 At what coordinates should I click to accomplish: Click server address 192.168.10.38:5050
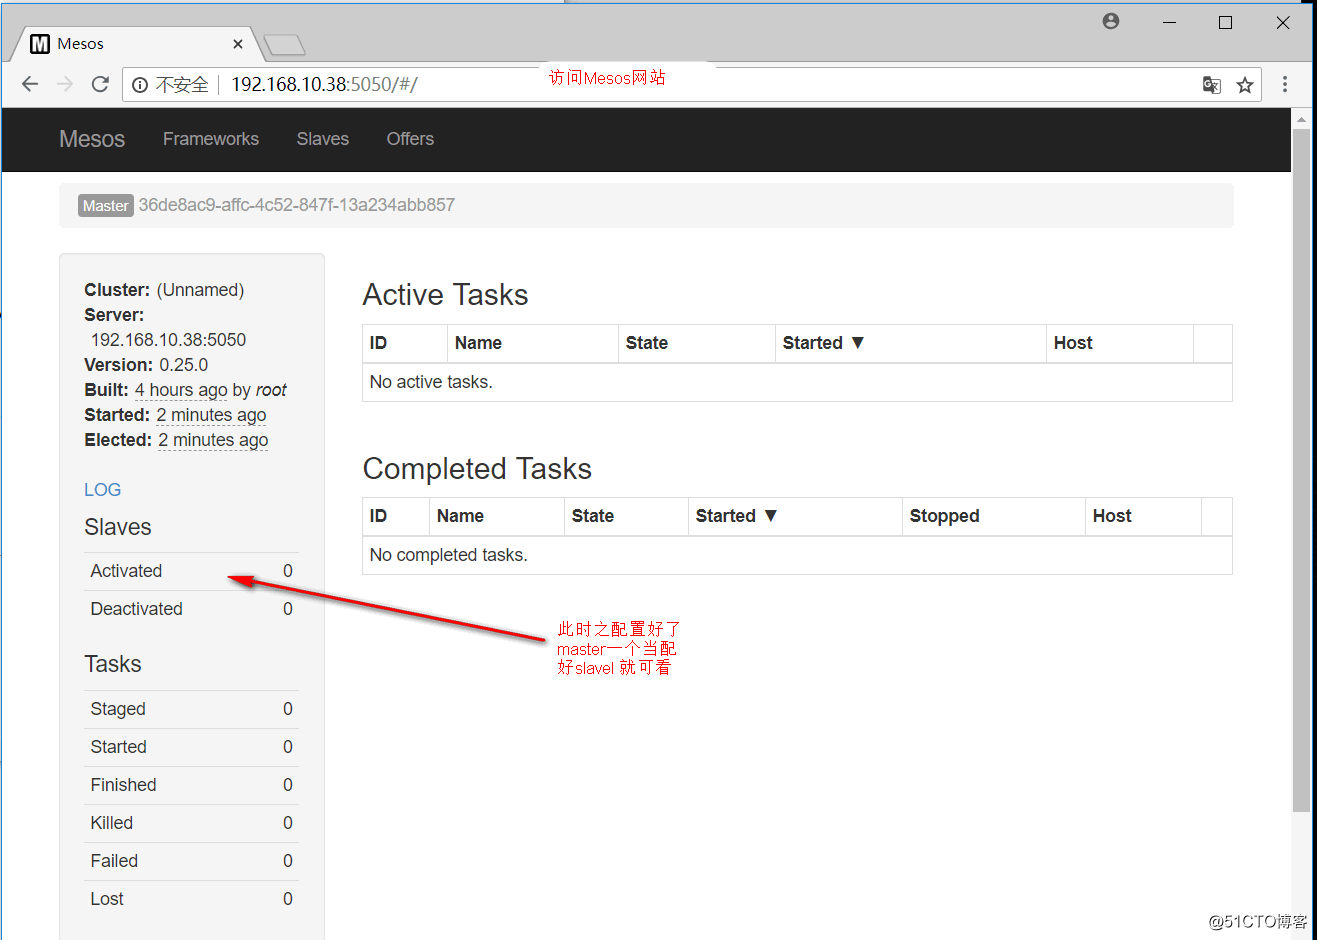[168, 340]
